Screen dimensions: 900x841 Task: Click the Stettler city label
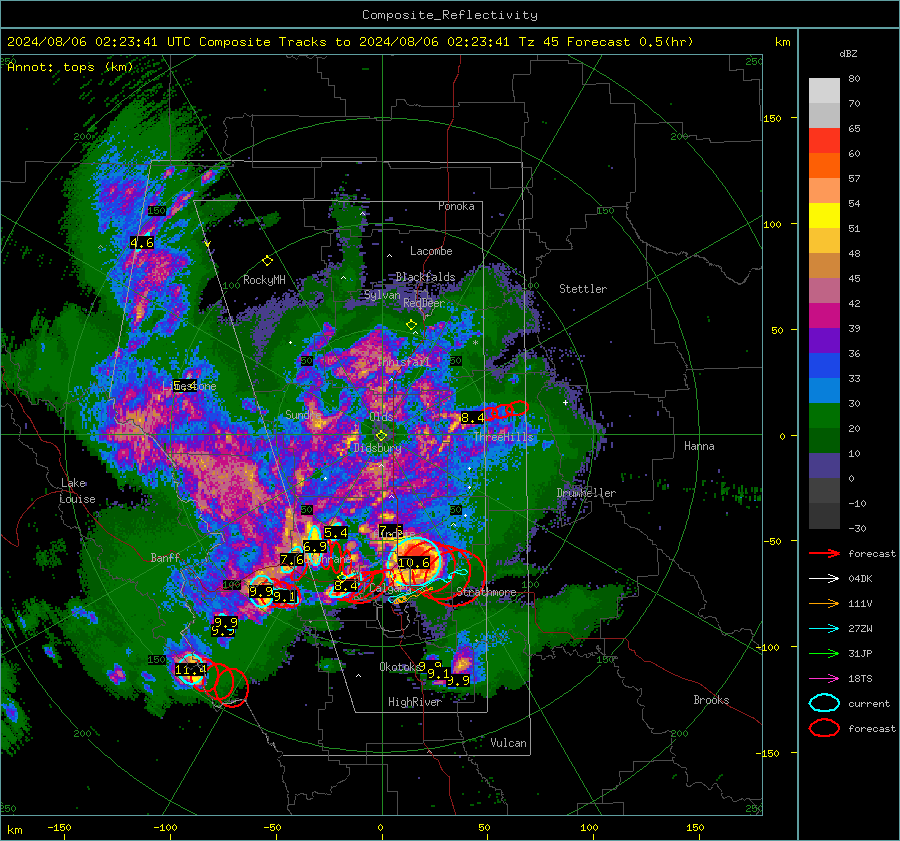pos(583,289)
